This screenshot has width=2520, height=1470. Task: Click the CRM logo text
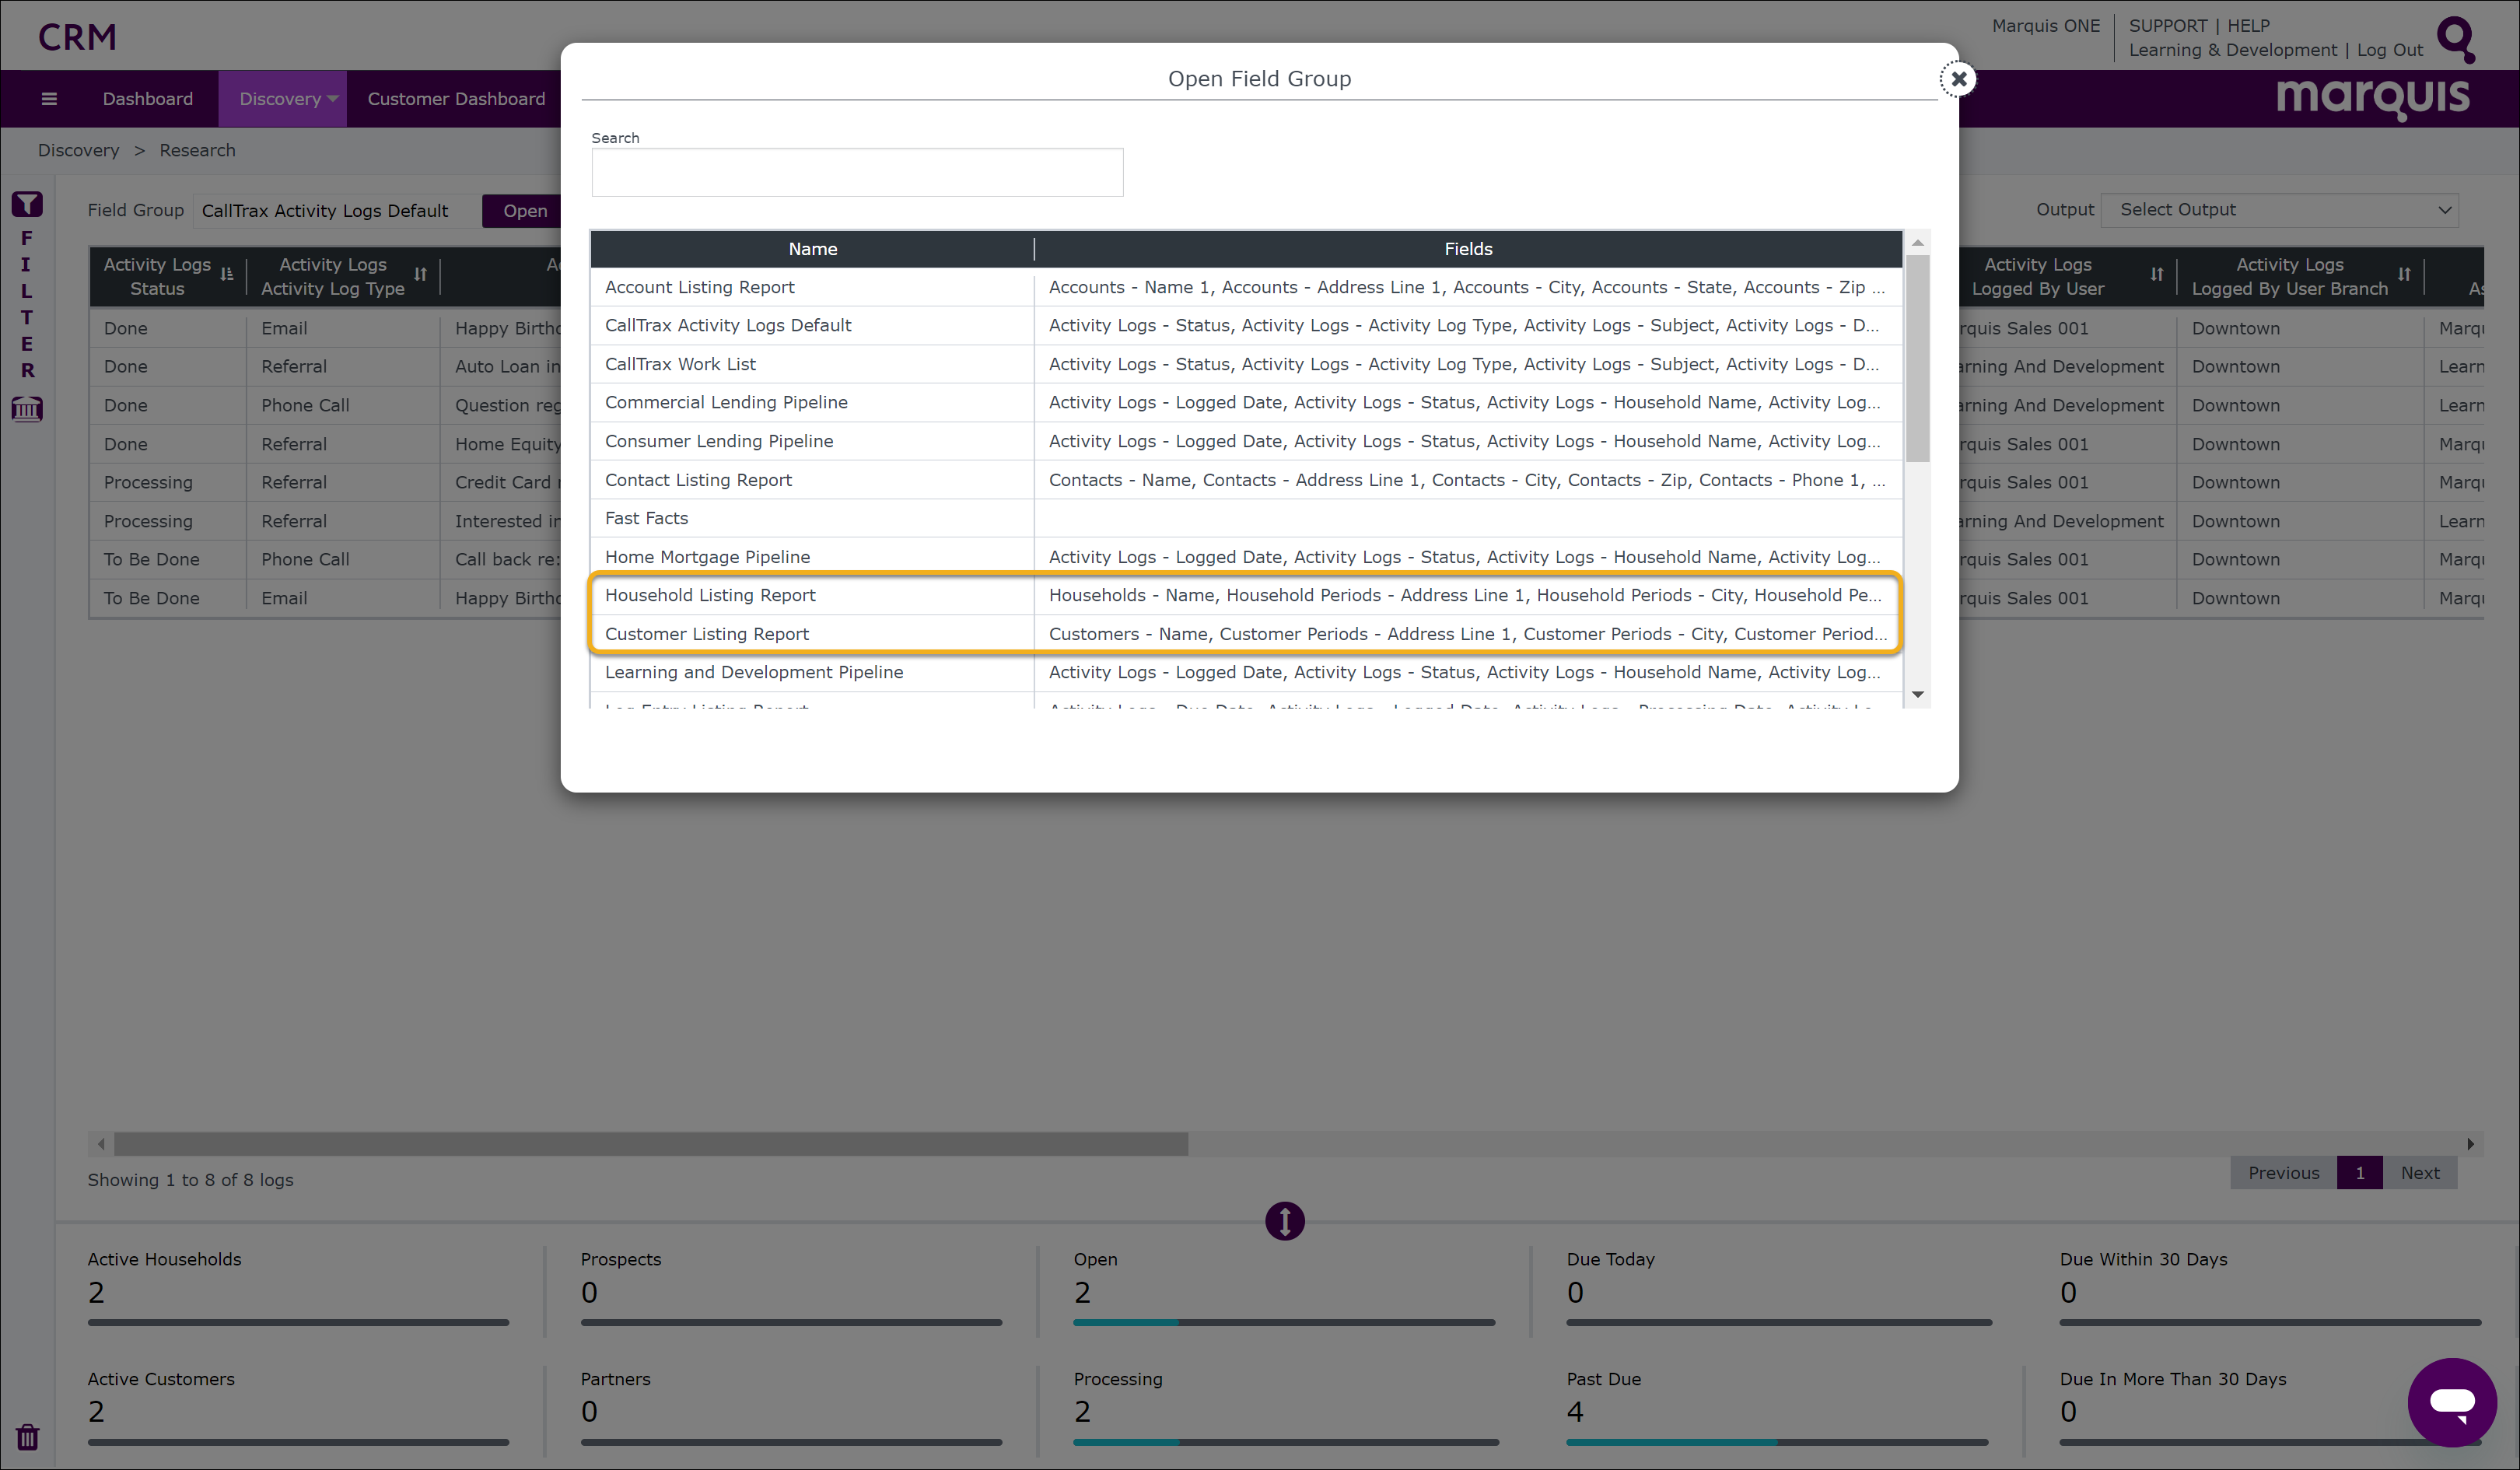pyautogui.click(x=77, y=37)
